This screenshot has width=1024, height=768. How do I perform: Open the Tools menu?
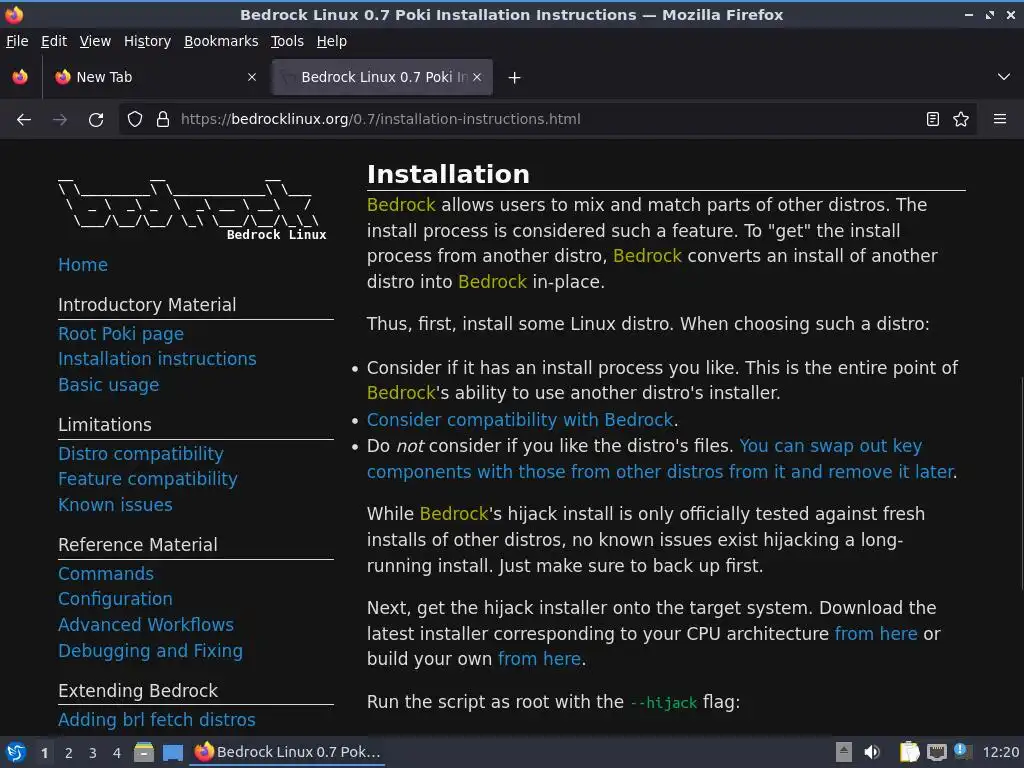click(287, 41)
